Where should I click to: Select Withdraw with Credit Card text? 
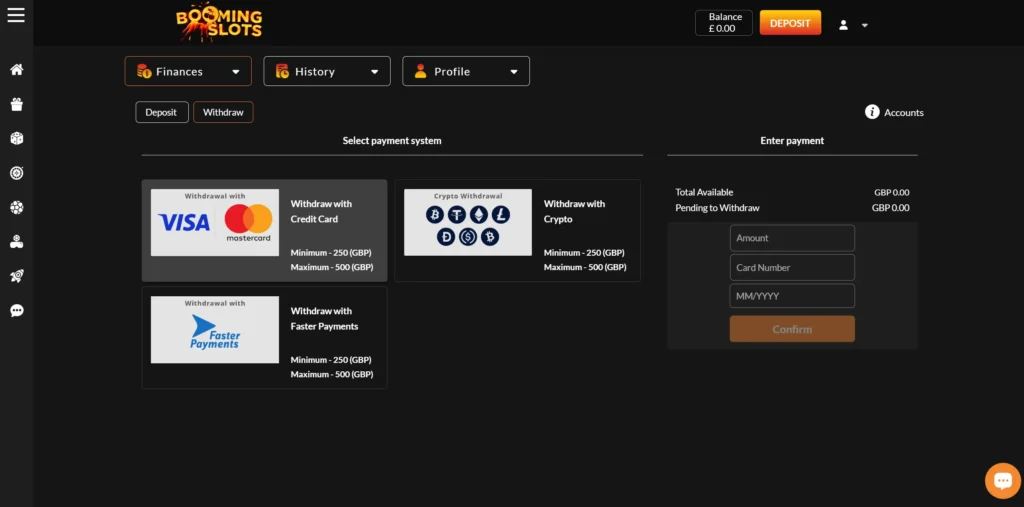[x=321, y=212]
